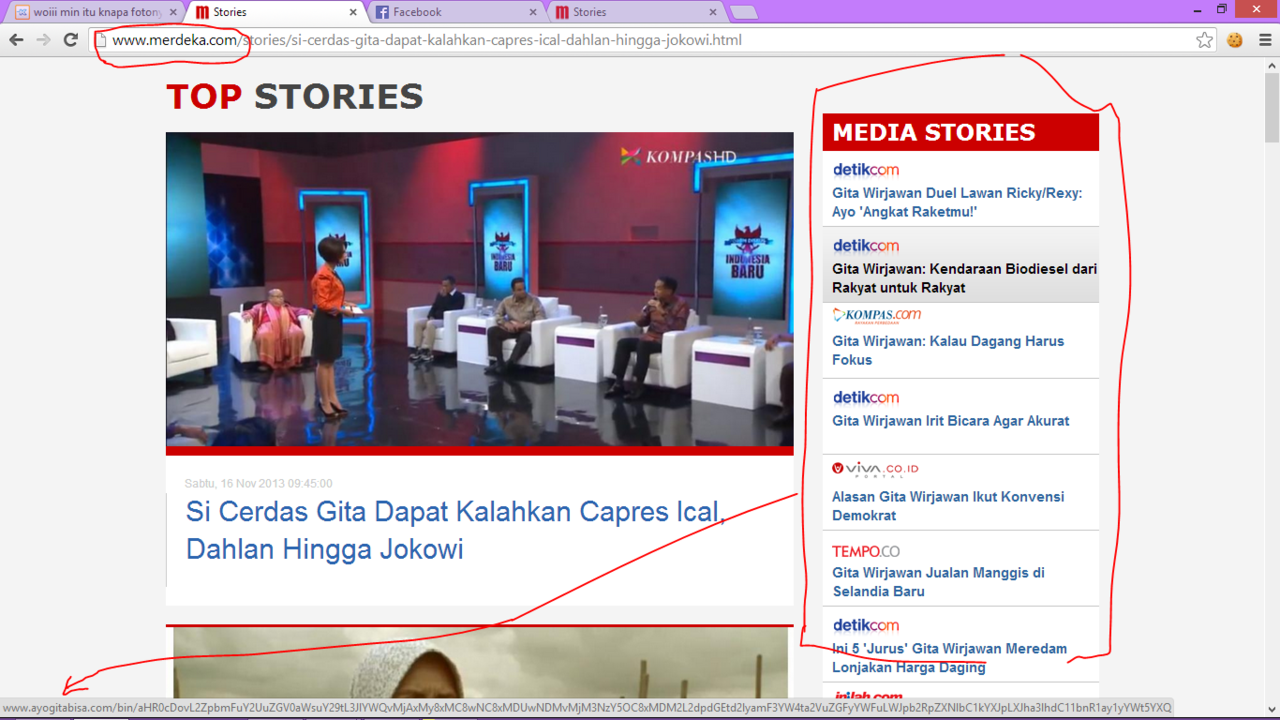This screenshot has width=1280, height=720.
Task: Click the Forward navigation arrow
Action: 43,40
